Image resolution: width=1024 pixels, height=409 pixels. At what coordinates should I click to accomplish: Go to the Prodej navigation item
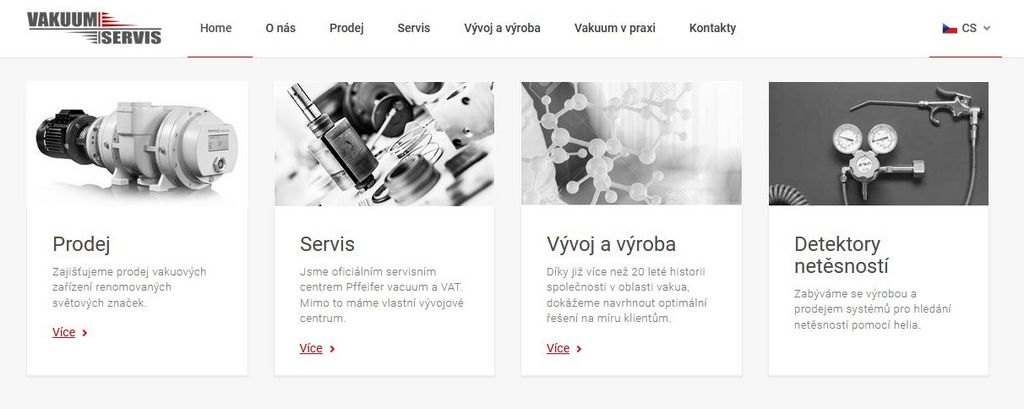coord(346,28)
